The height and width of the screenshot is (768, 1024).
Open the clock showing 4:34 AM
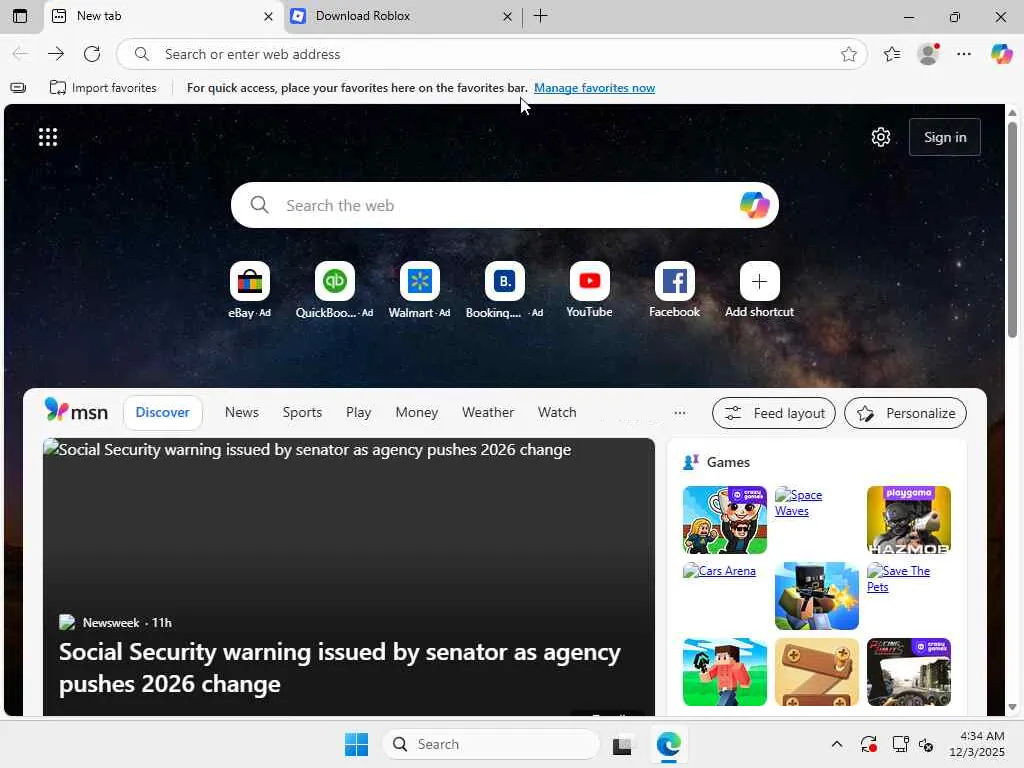pos(977,744)
